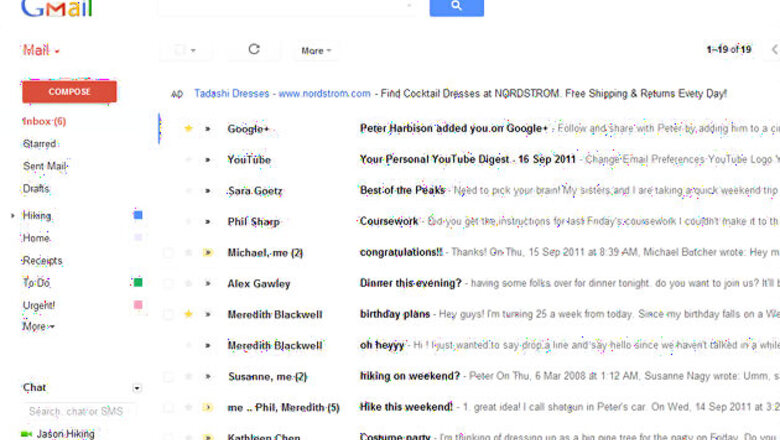Click the Jason Hiking video chat icon

(26, 434)
